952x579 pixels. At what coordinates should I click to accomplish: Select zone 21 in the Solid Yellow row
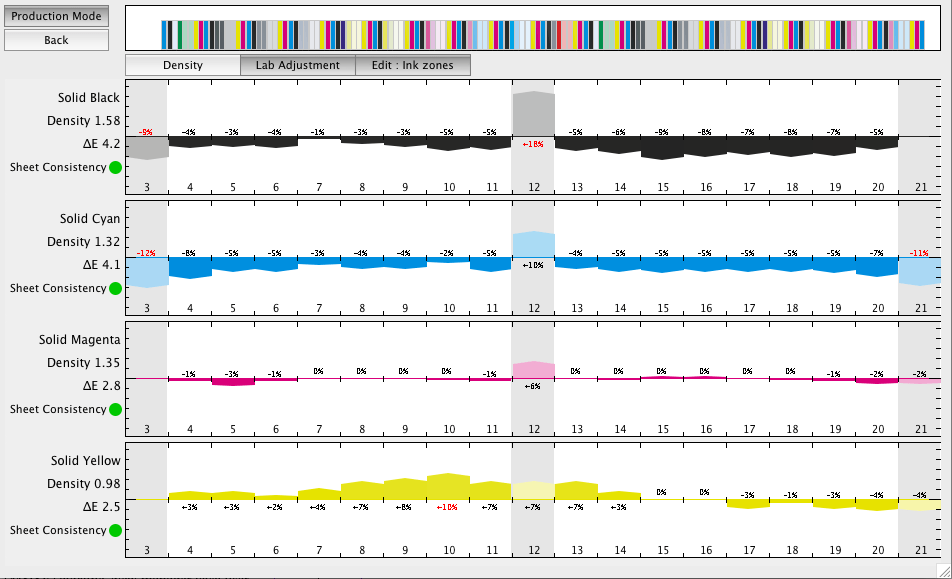tap(919, 550)
